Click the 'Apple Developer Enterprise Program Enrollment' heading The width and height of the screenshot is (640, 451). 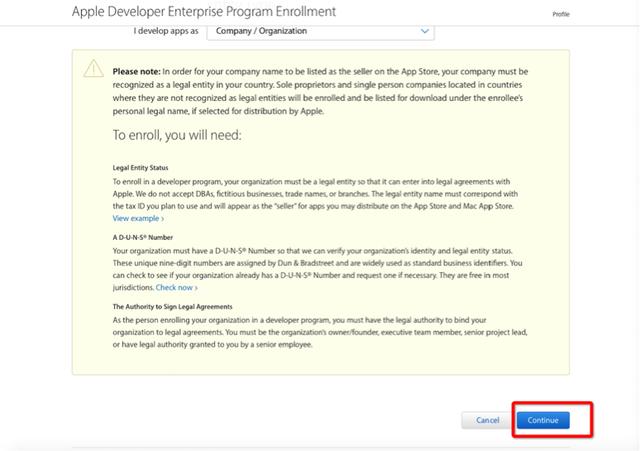click(x=204, y=11)
